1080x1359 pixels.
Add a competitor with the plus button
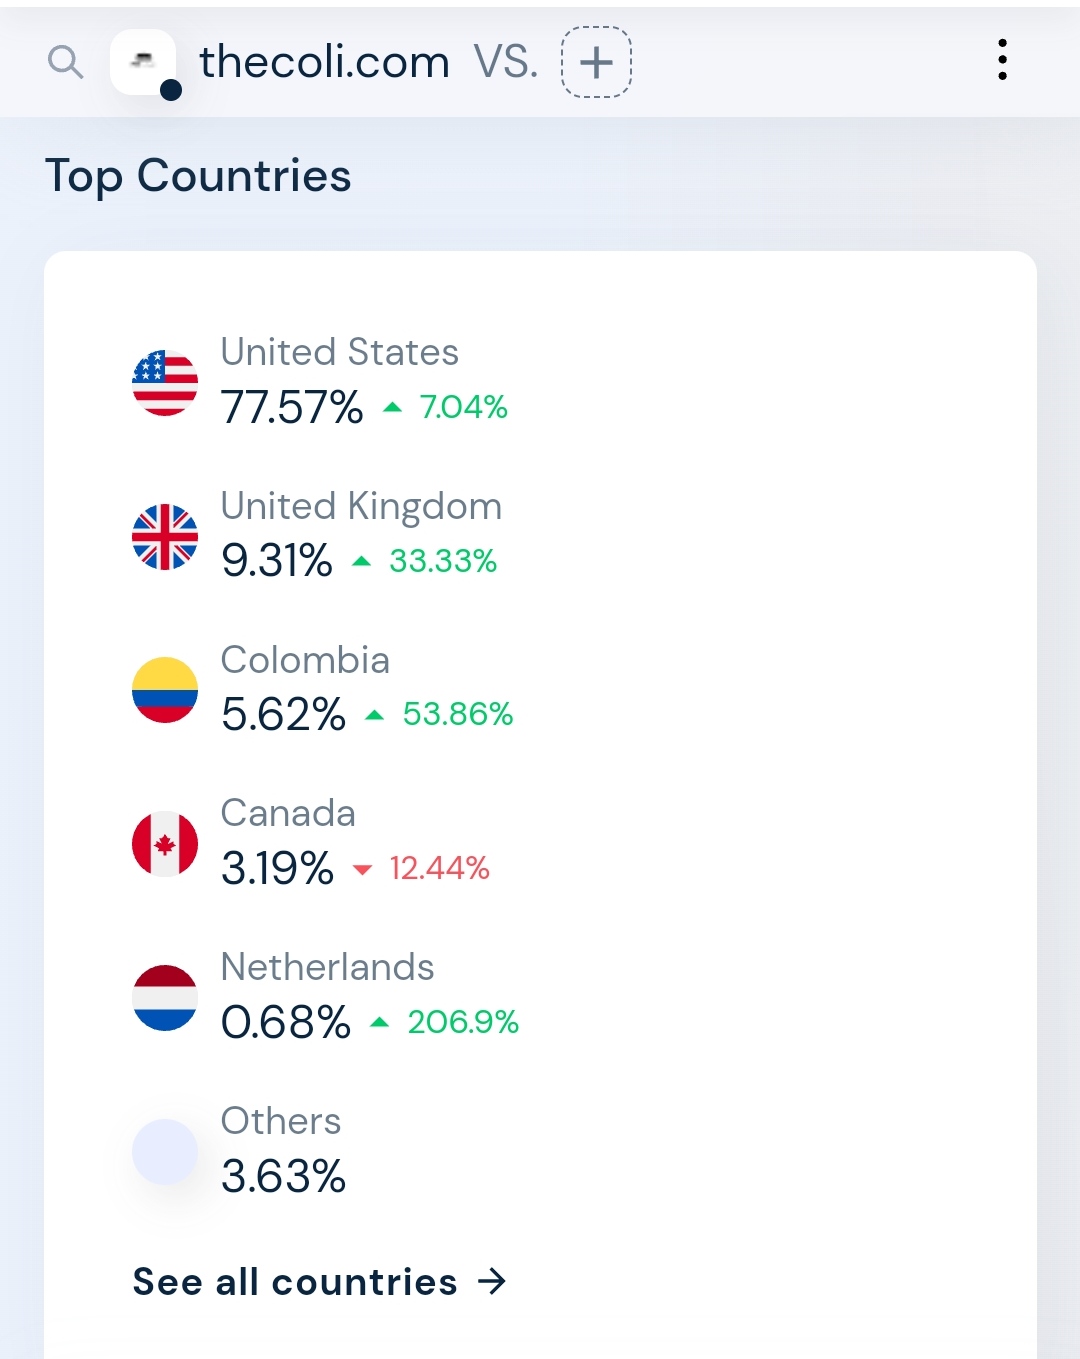(596, 62)
